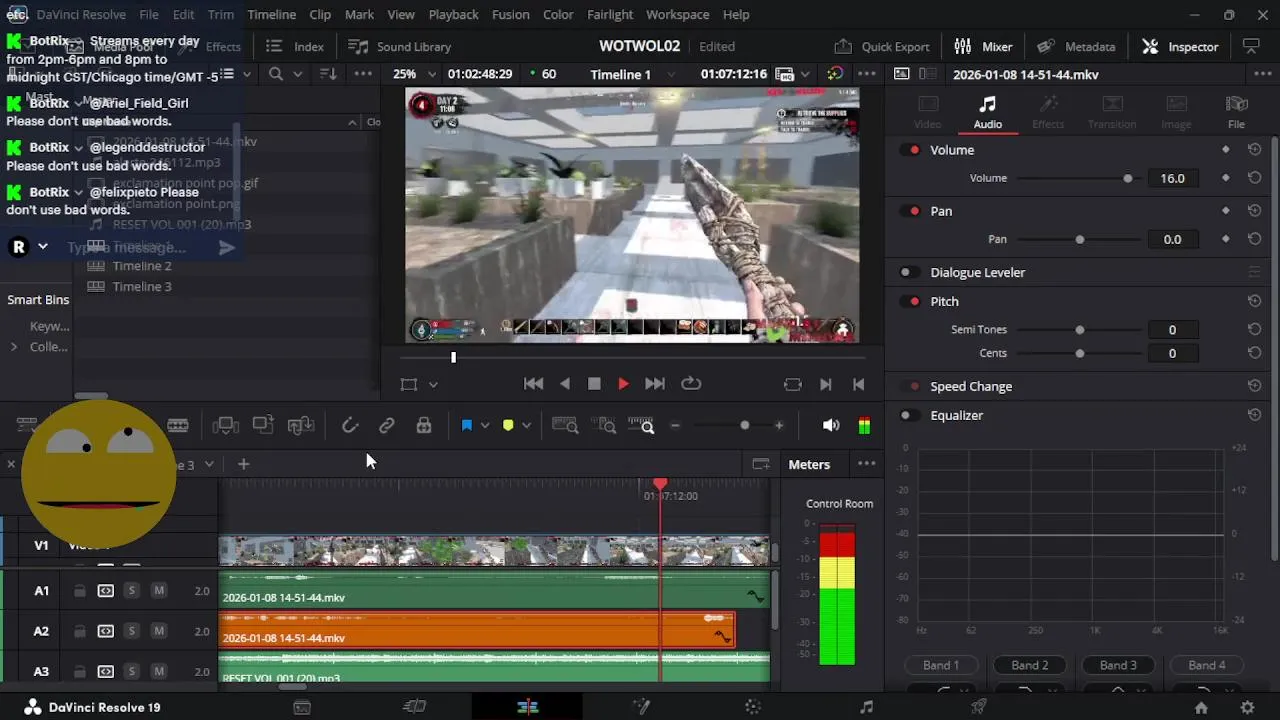Open the Index panel
Screen dimensions: 1280x720
click(296, 47)
